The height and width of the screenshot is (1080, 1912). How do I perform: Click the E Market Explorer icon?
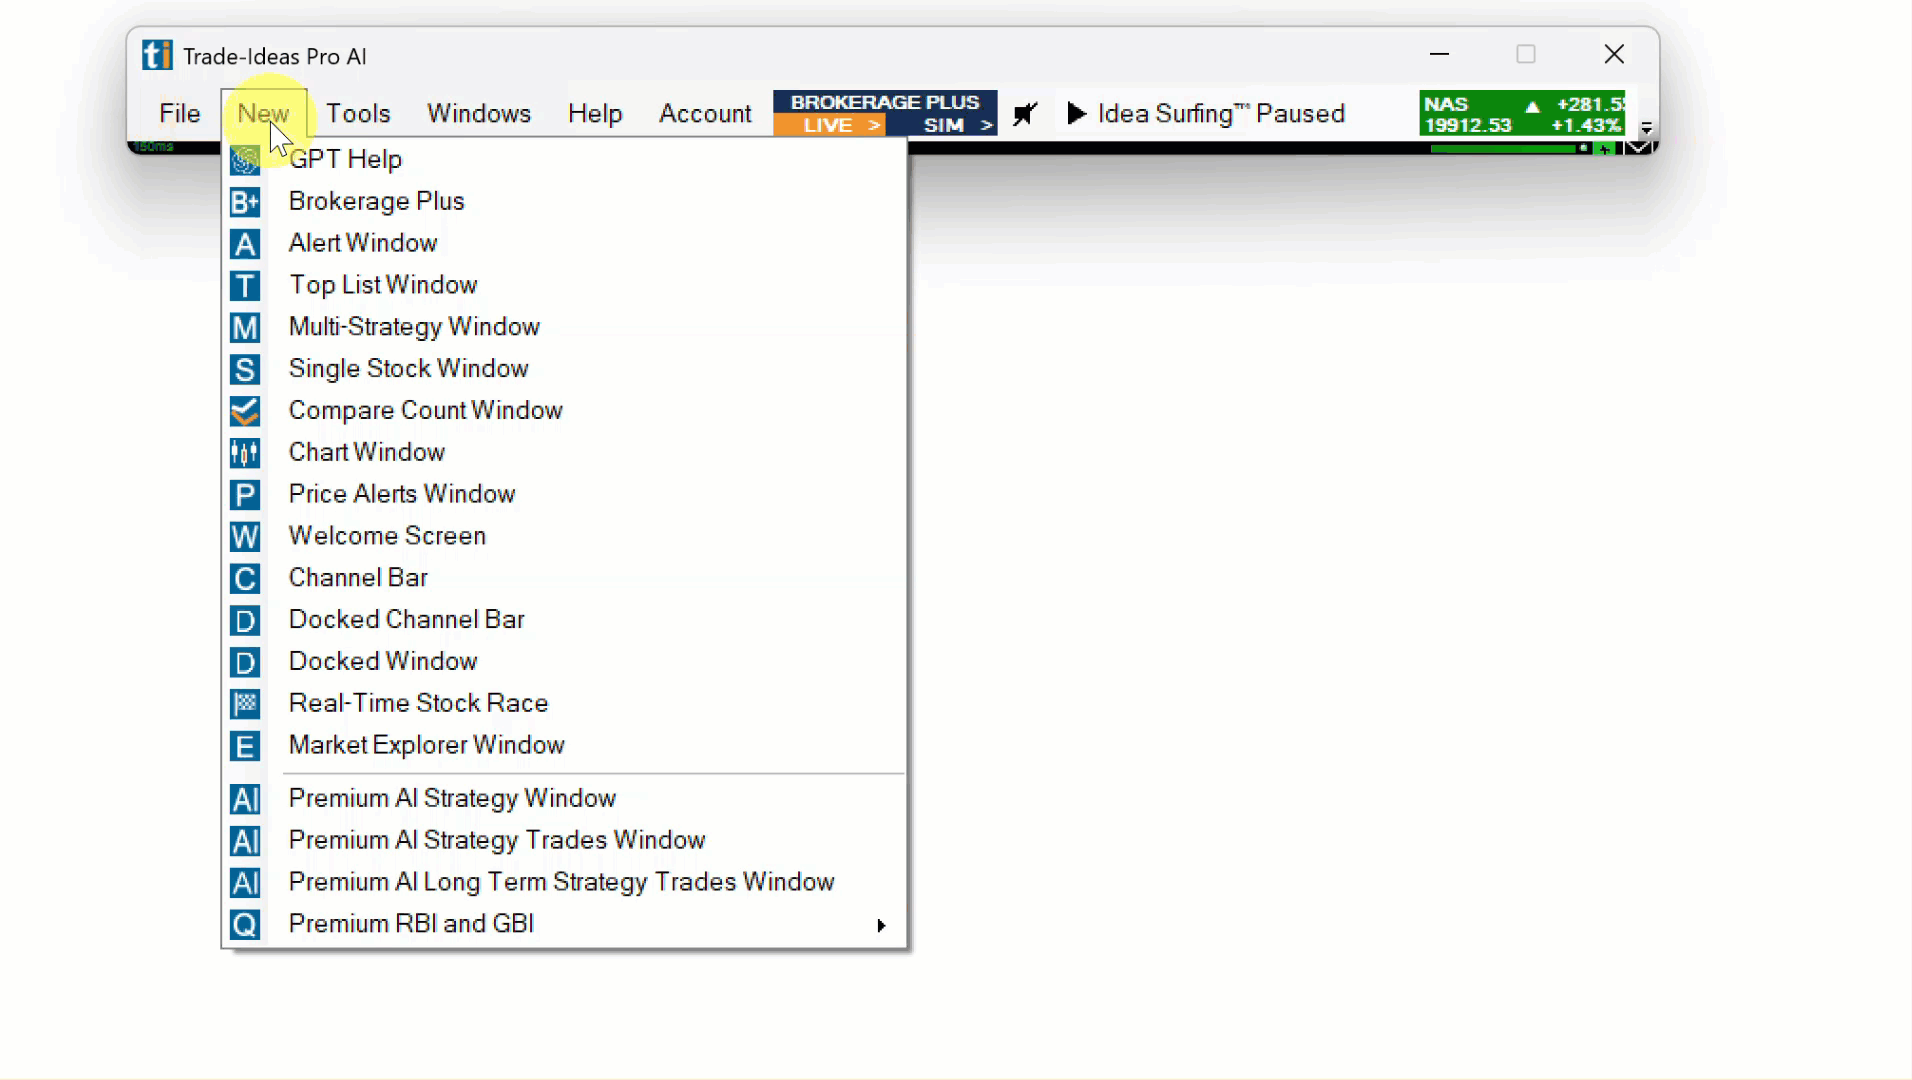245,746
